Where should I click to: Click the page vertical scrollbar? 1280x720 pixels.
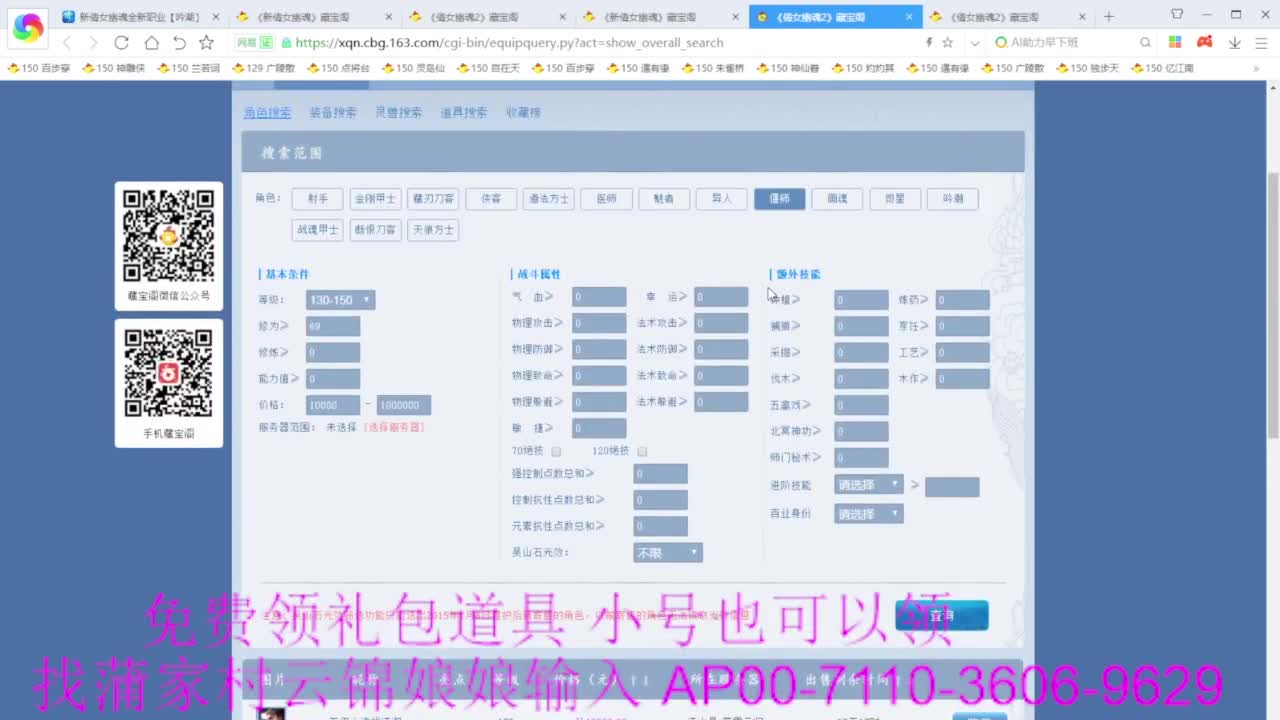coord(1273,305)
